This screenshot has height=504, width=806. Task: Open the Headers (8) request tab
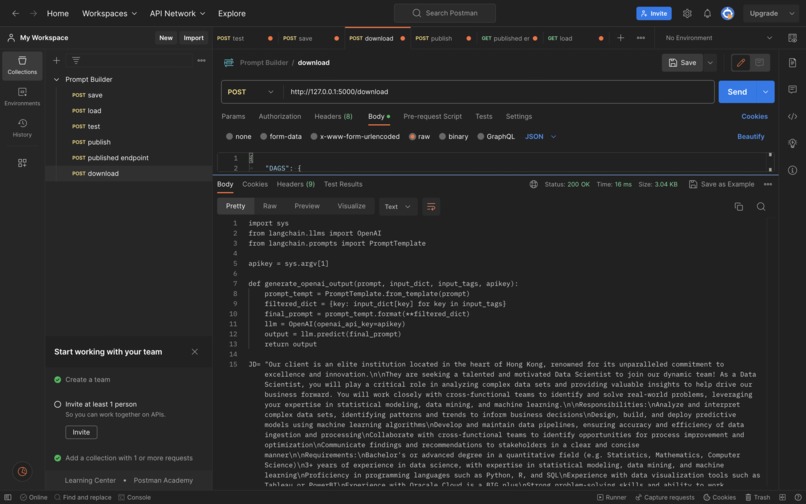click(x=333, y=116)
